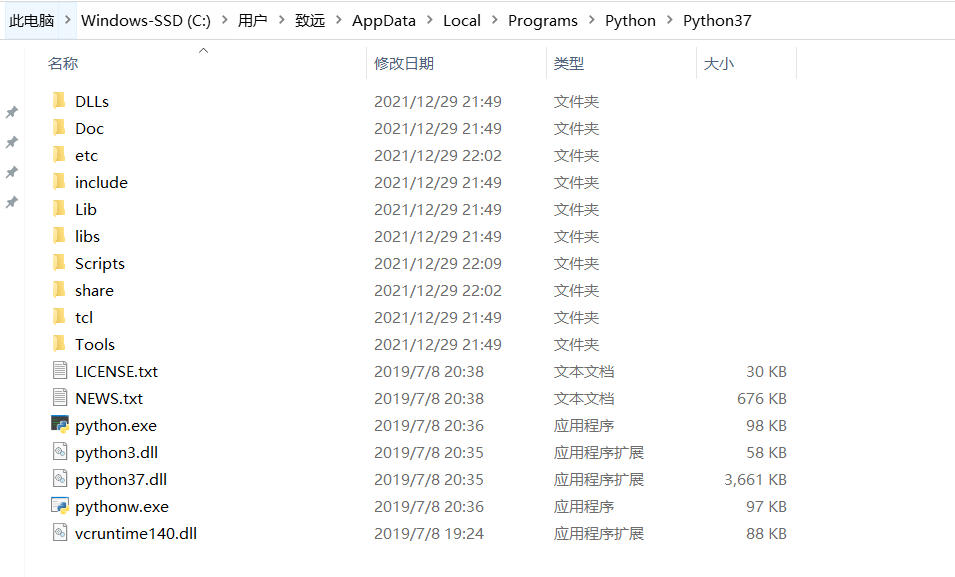The image size is (955, 577).
Task: Expand the chevron after 用户 breadcrumb
Action: click(x=281, y=20)
